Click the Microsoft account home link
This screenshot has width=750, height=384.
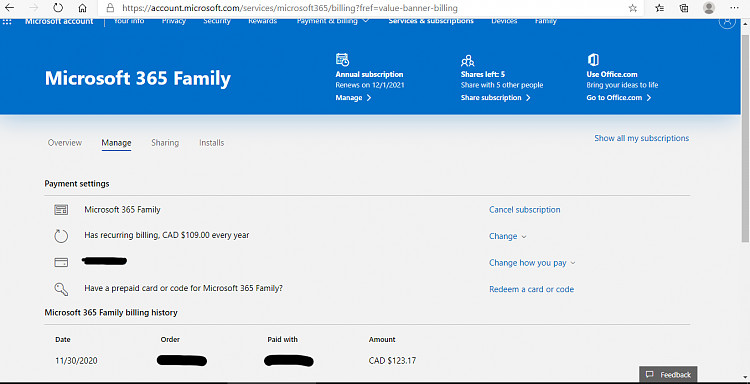[x=59, y=21]
